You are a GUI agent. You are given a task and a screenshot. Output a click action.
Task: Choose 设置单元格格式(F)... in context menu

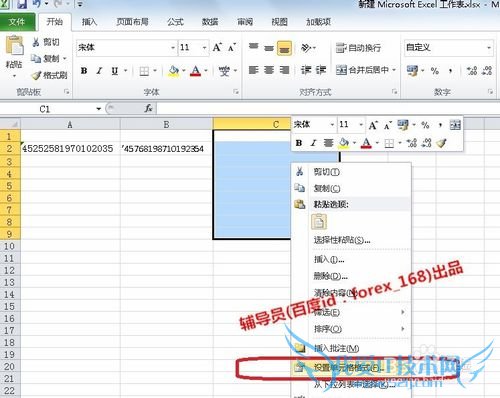pyautogui.click(x=351, y=368)
